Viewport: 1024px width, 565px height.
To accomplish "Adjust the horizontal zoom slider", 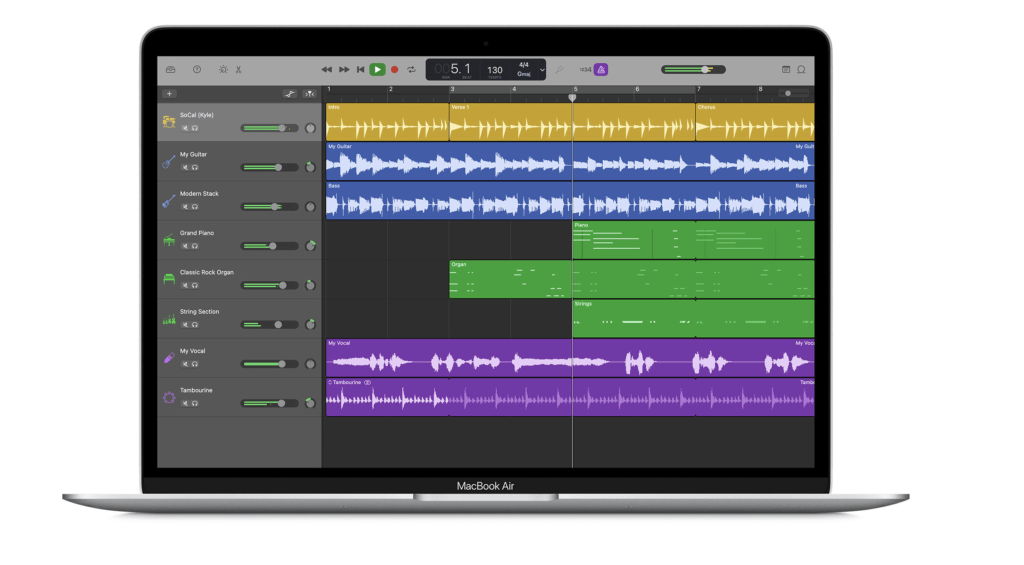I will click(x=793, y=93).
